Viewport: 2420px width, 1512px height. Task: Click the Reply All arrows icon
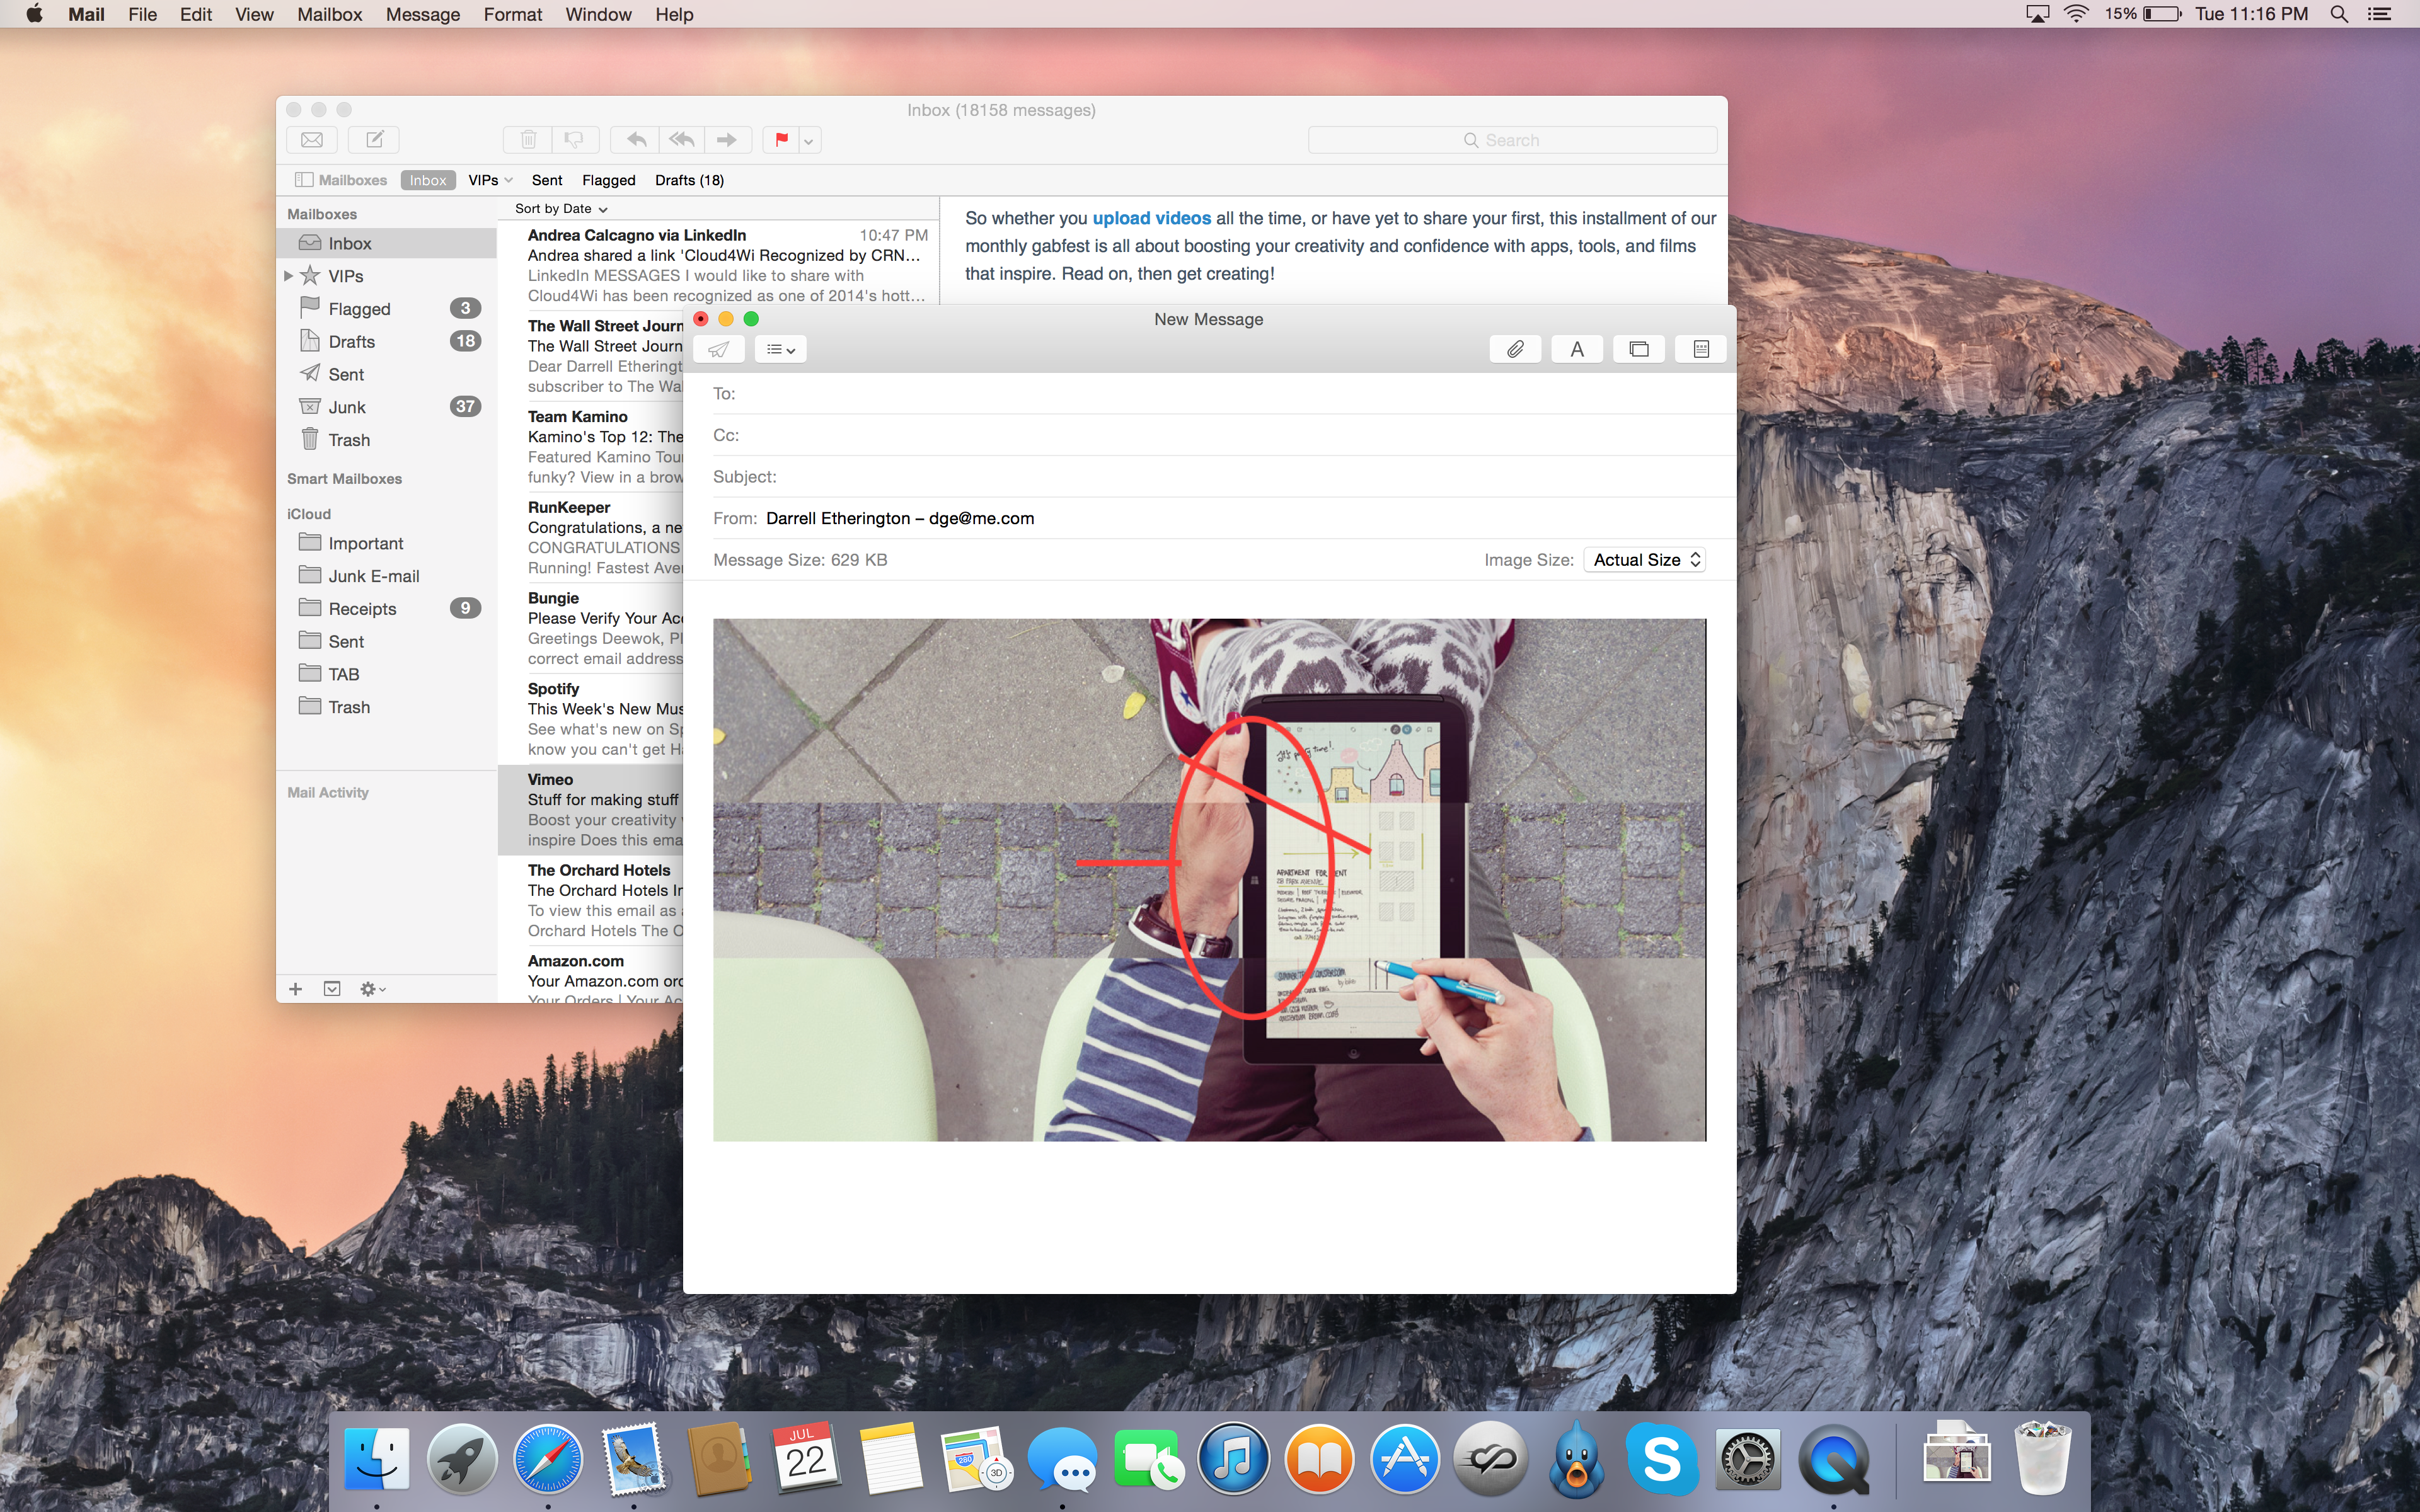682,140
